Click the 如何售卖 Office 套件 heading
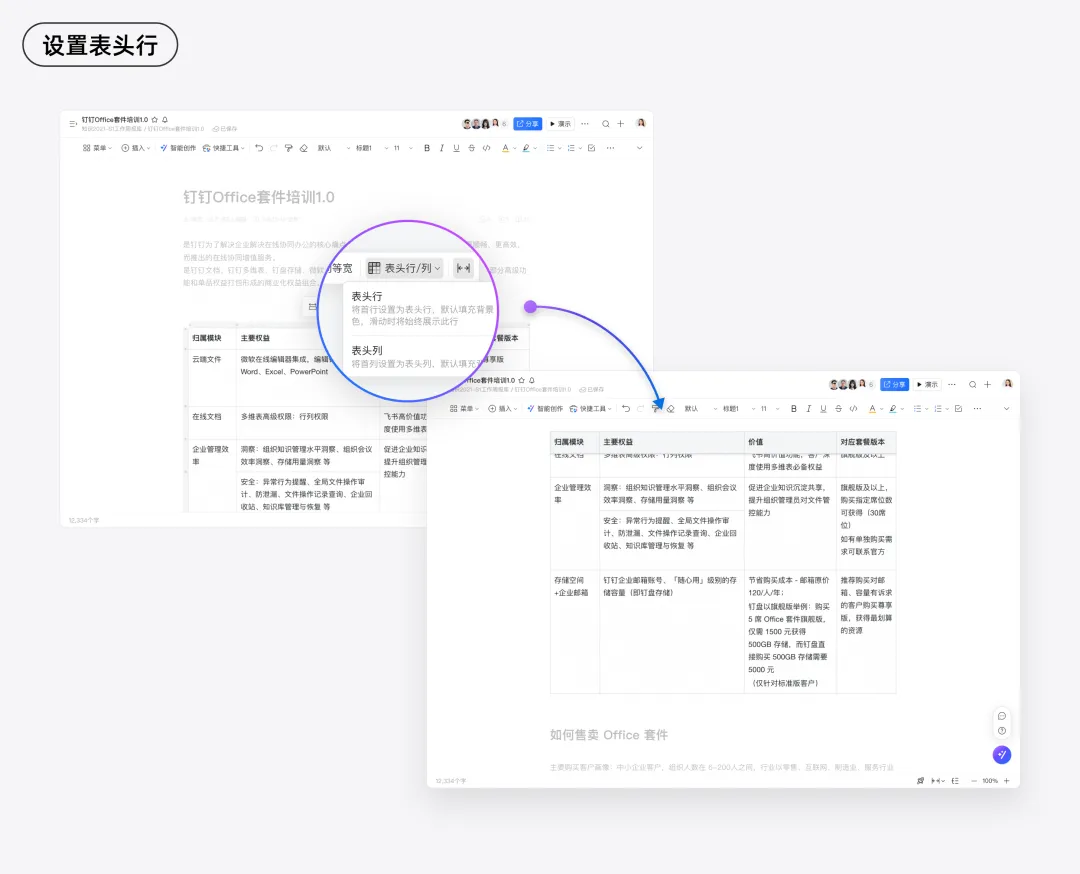The height and width of the screenshot is (874, 1080). (x=609, y=735)
